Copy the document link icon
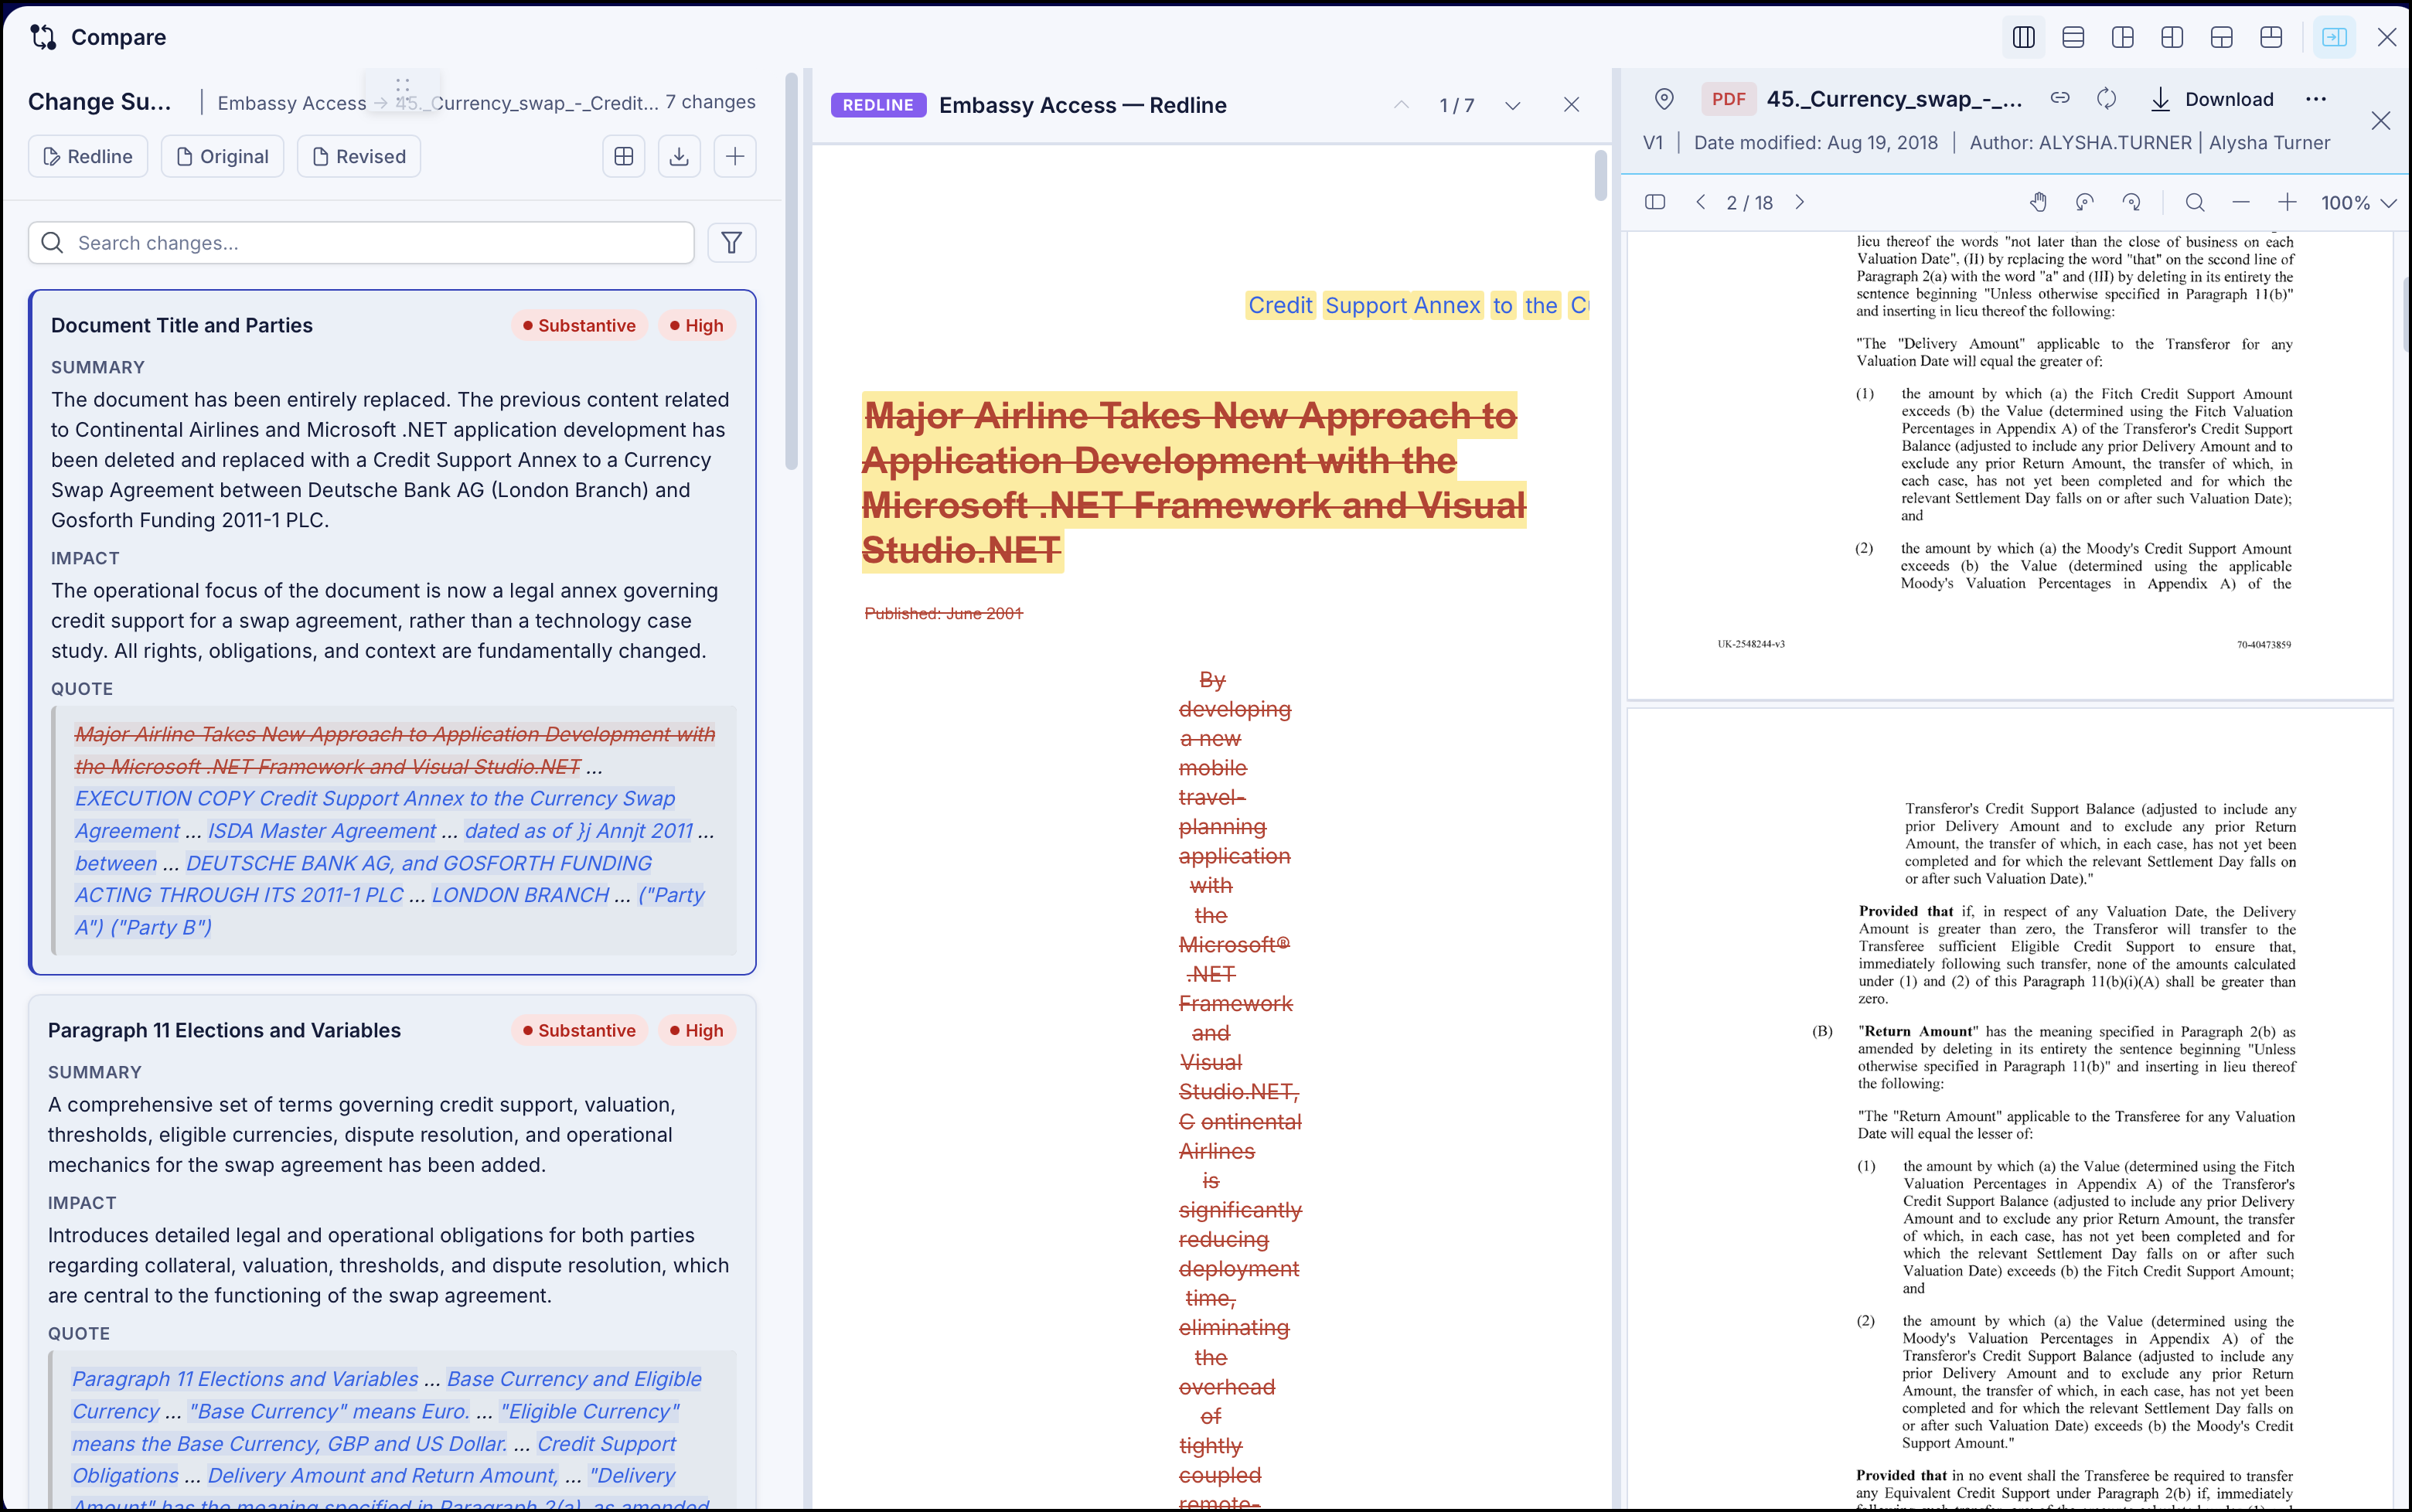The image size is (2412, 1512). pos(2060,98)
